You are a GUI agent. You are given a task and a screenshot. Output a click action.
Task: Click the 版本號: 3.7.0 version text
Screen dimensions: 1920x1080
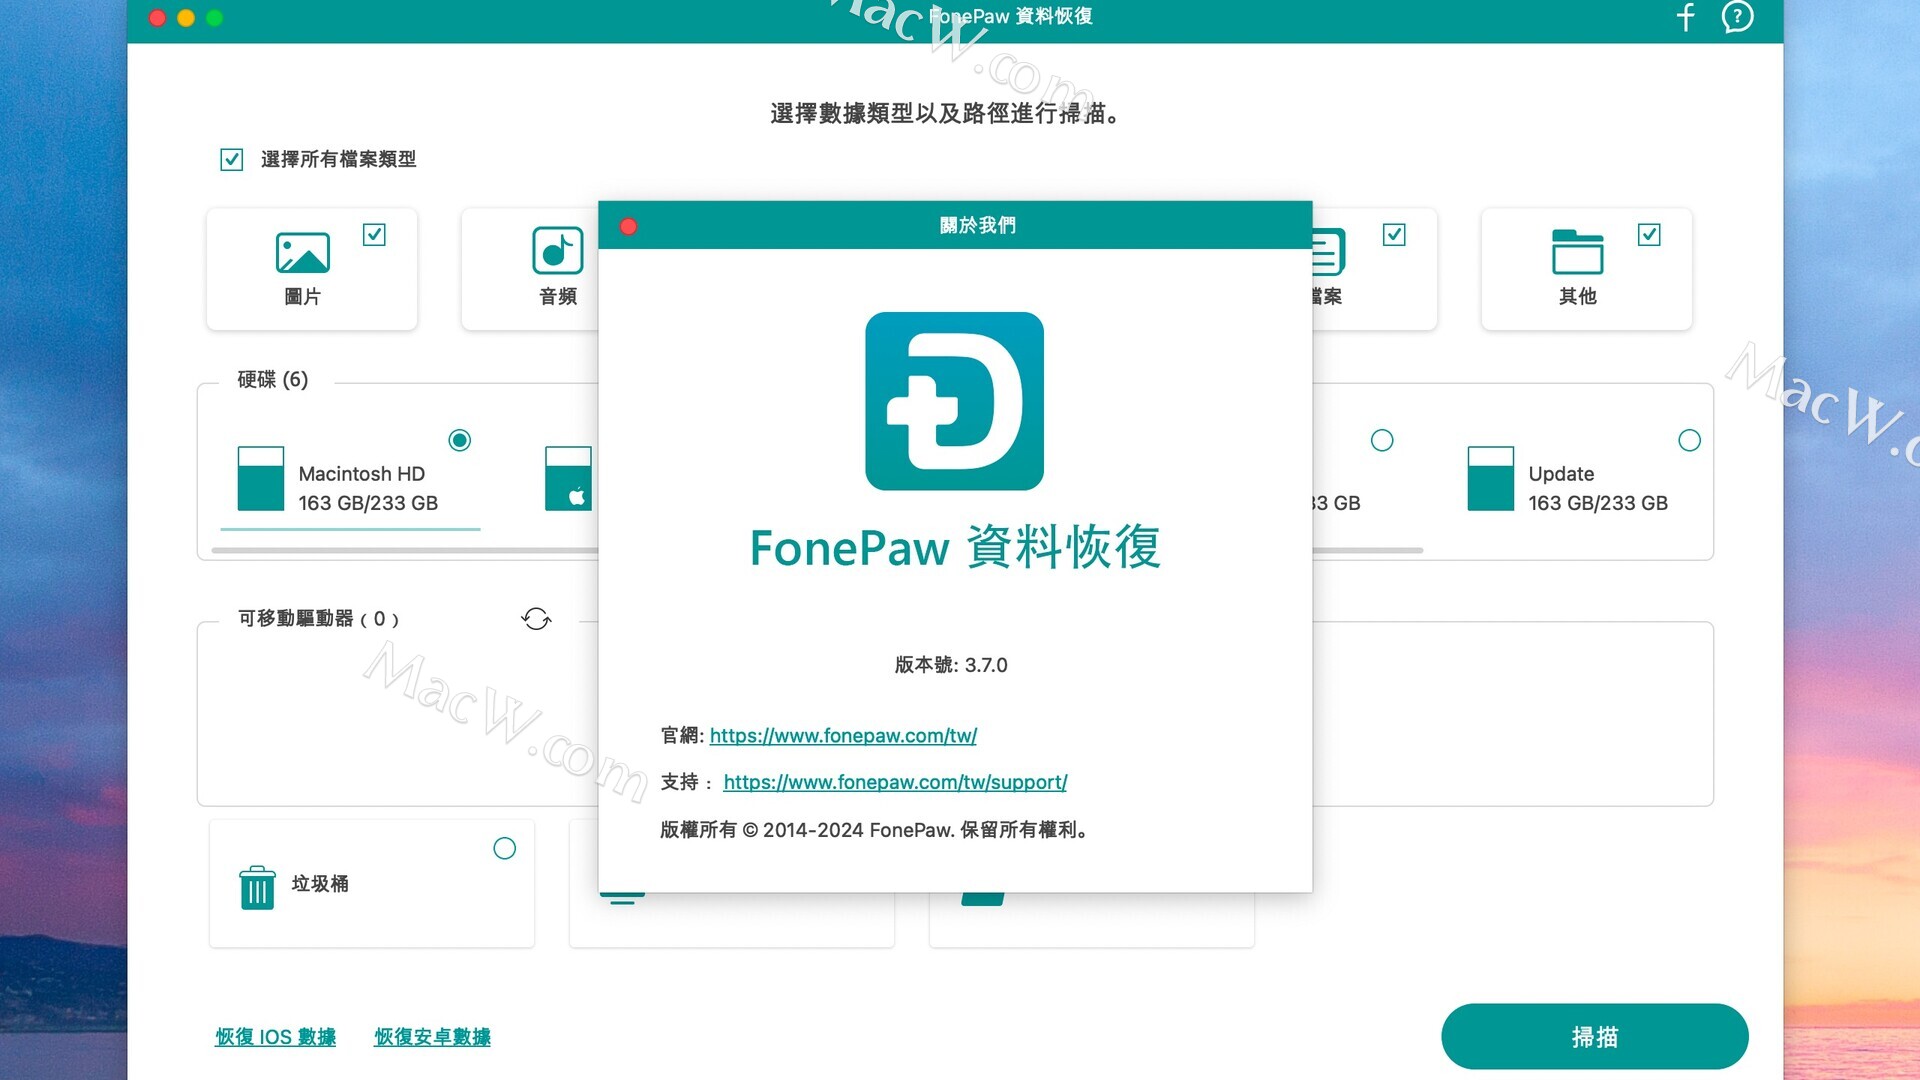click(x=951, y=665)
